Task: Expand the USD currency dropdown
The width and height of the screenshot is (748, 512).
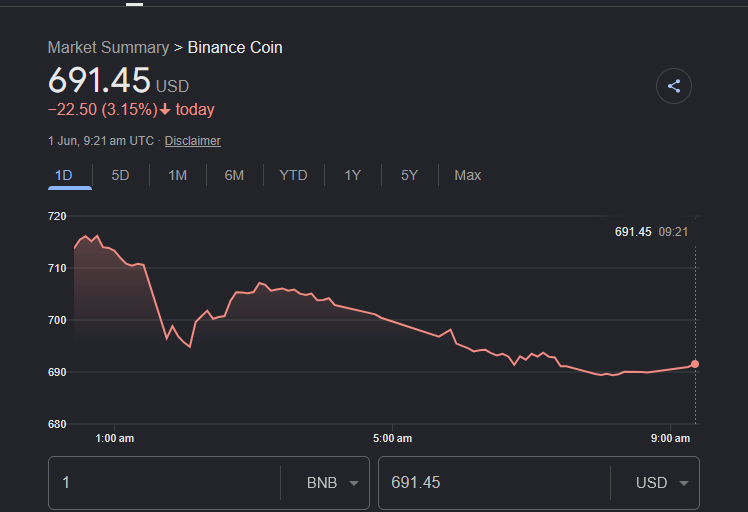Action: 662,483
